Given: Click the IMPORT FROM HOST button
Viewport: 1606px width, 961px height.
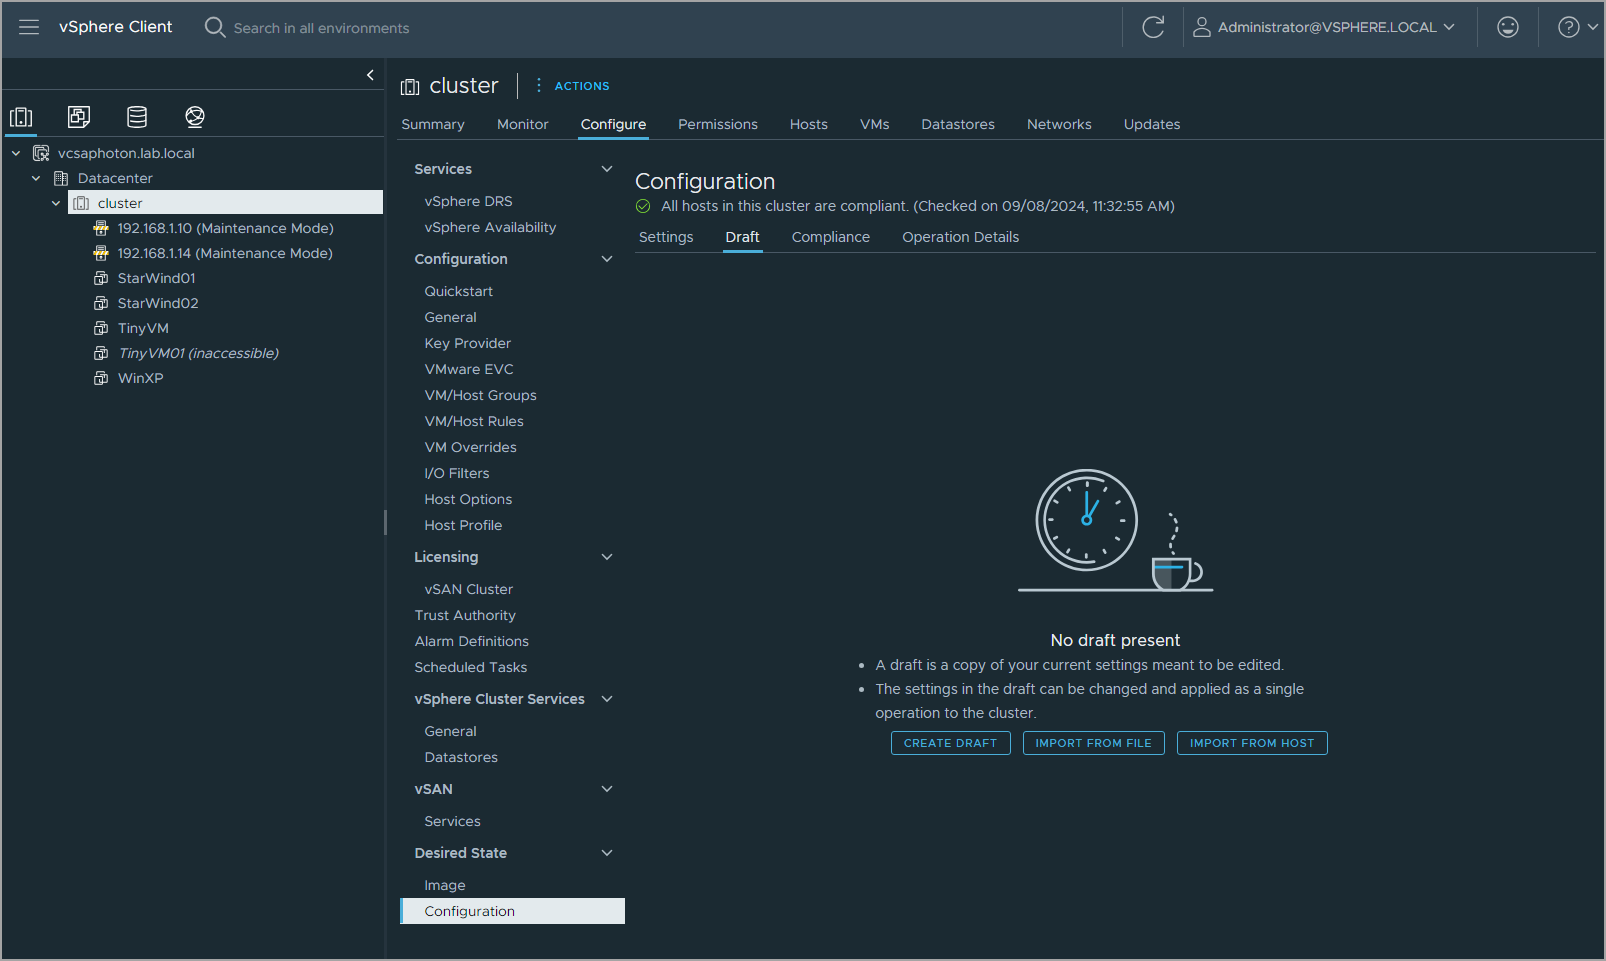Looking at the screenshot, I should (1252, 743).
